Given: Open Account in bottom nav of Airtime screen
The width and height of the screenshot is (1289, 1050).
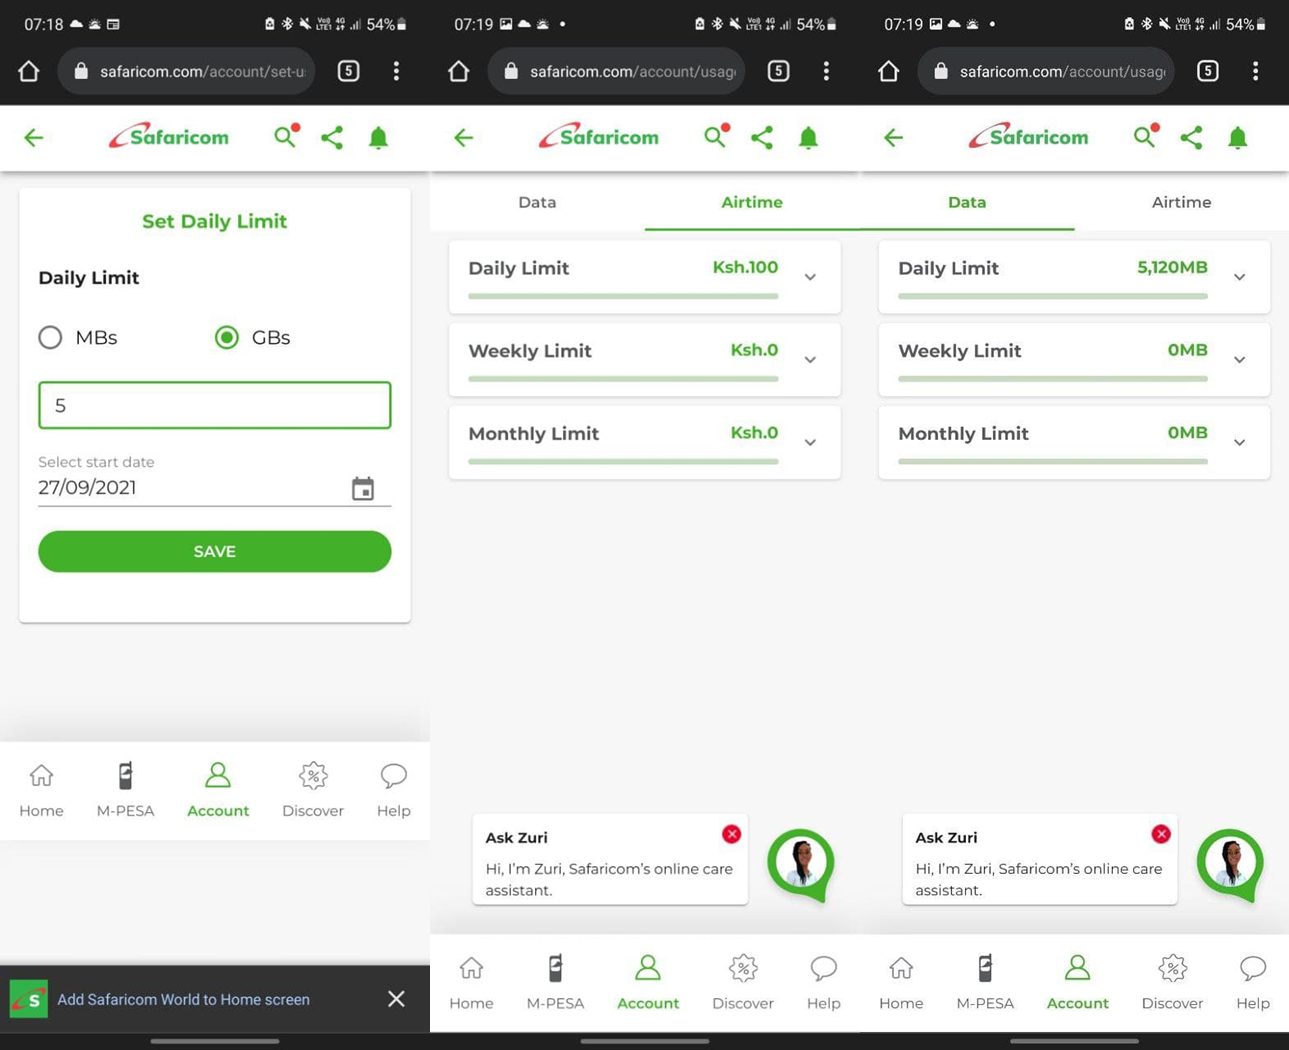Looking at the screenshot, I should click(648, 983).
